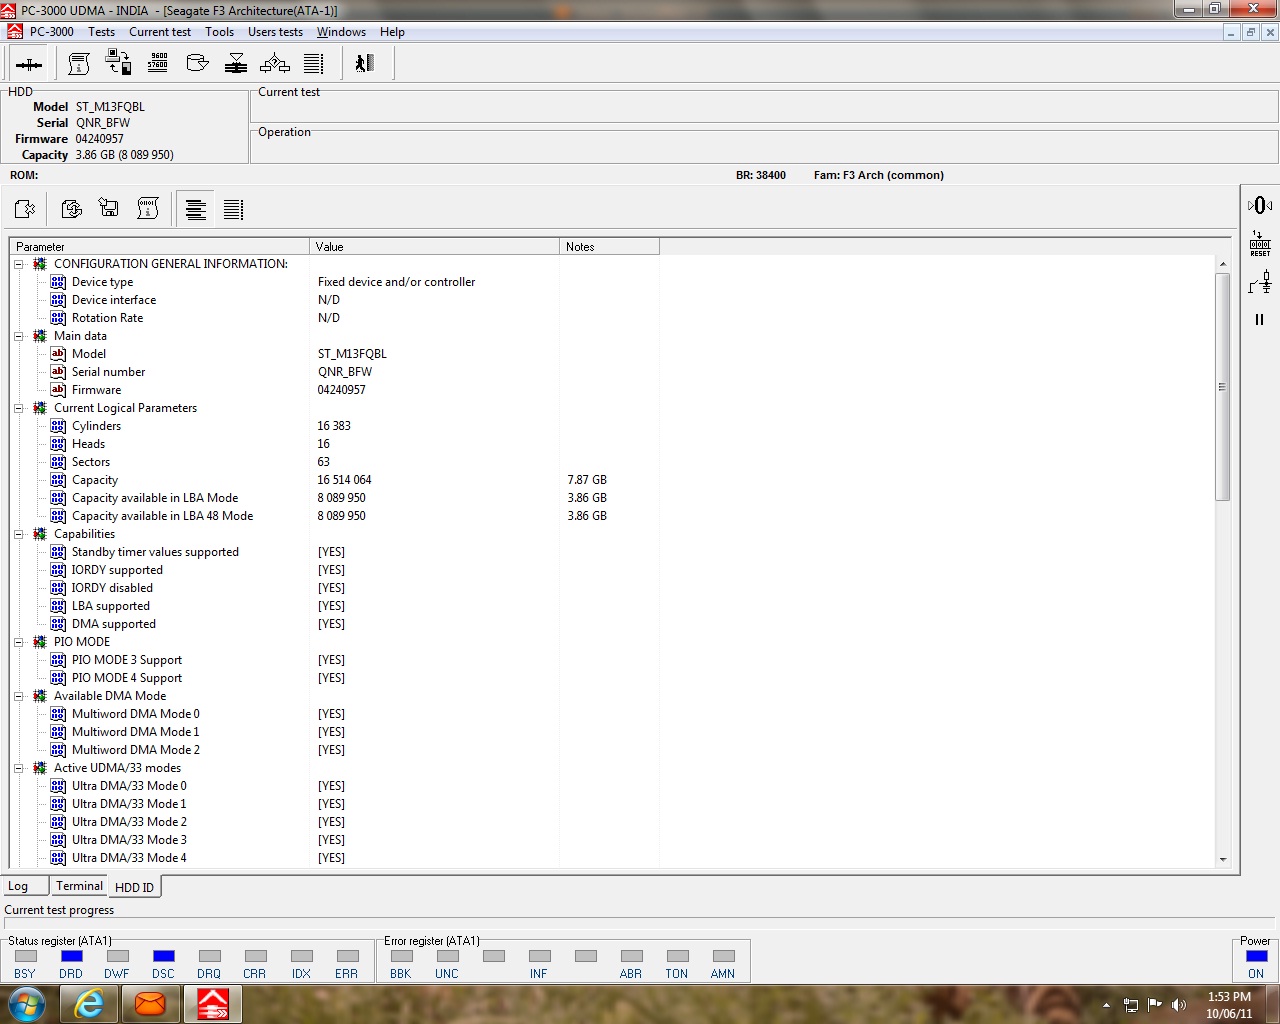Image resolution: width=1280 pixels, height=1024 pixels.
Task: Click the save-to-floppy icon in HDD ID toolbar
Action: 109,208
